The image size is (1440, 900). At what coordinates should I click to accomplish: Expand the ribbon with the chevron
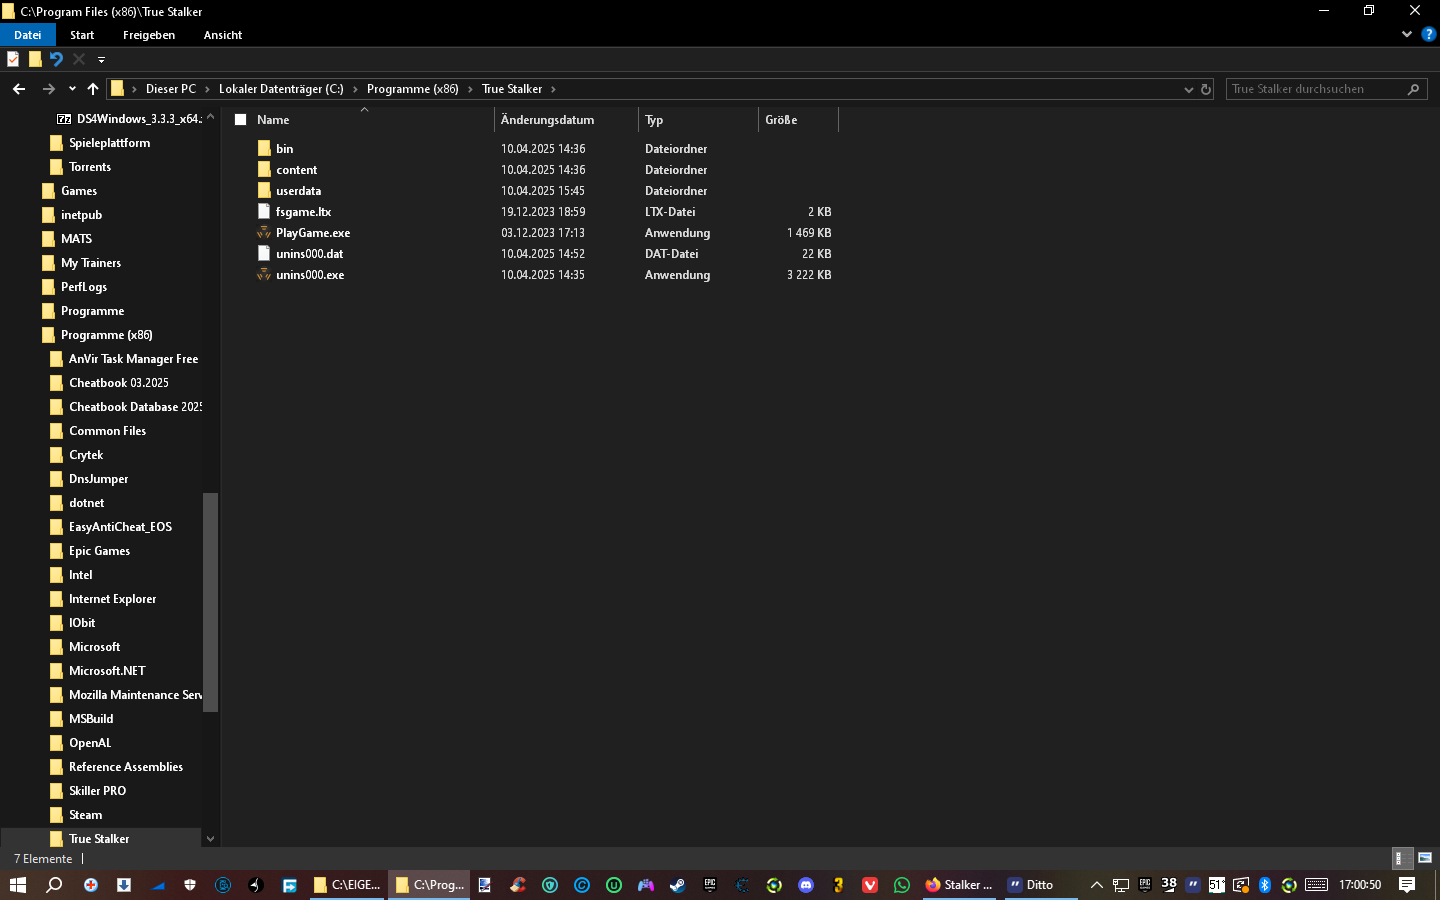pyautogui.click(x=1407, y=34)
